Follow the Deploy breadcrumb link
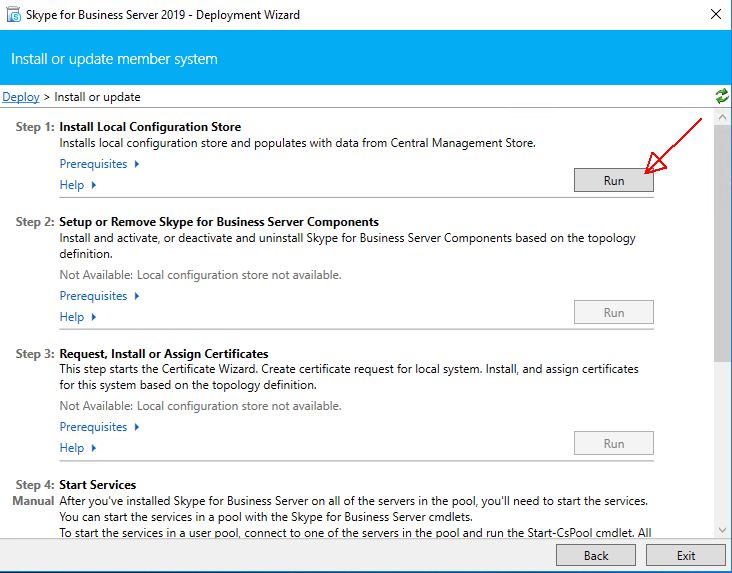The width and height of the screenshot is (732, 573). coord(21,97)
